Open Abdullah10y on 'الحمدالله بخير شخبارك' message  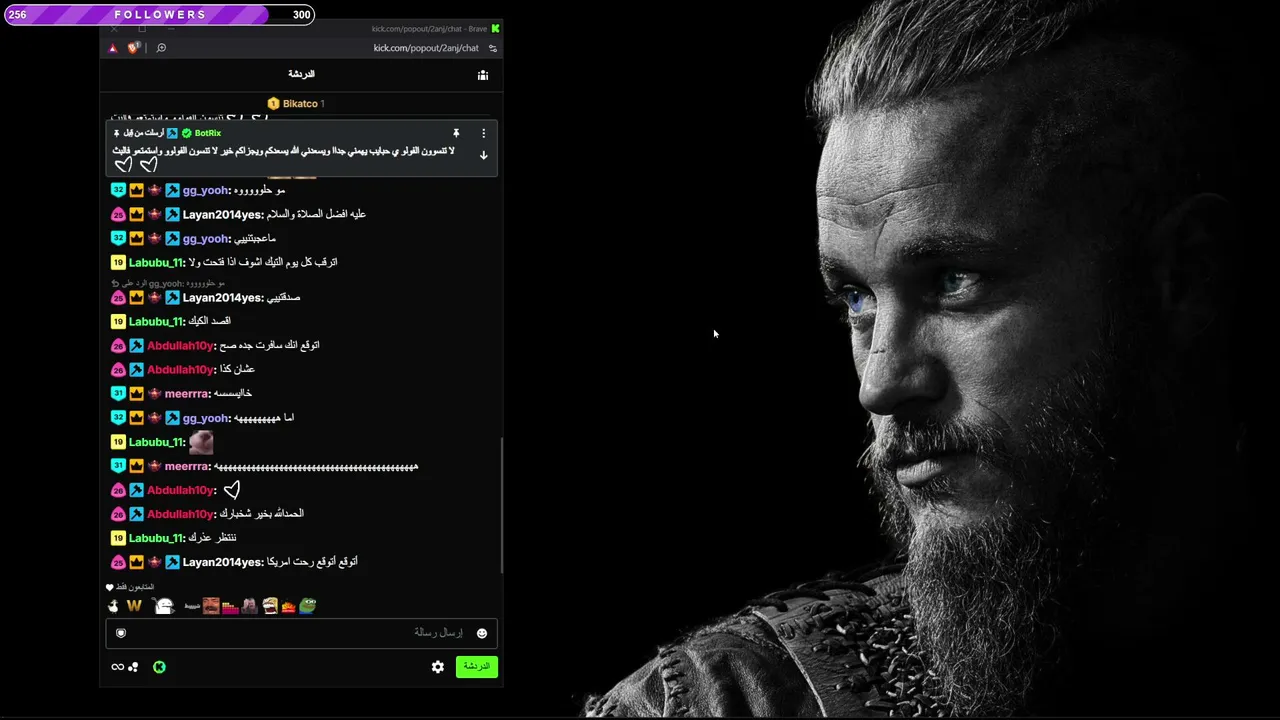(x=180, y=514)
